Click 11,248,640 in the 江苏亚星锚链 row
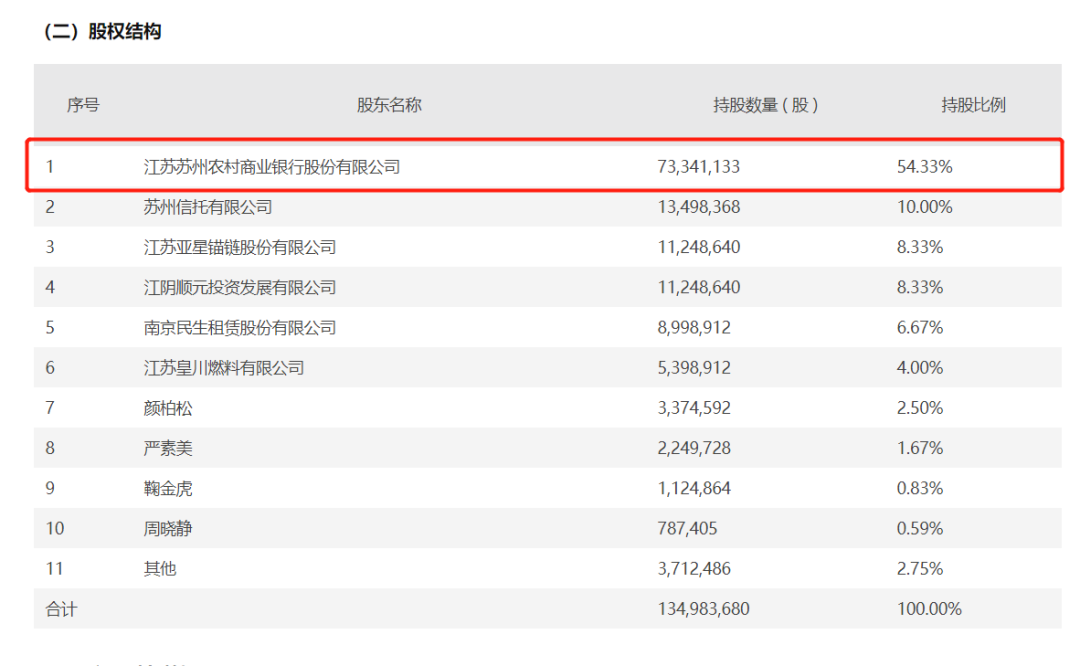This screenshot has width=1080, height=666. [698, 247]
